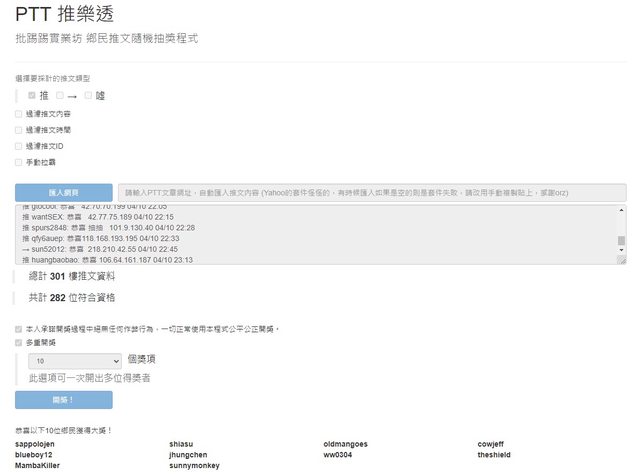Click the 匯入網頁 import button

[64, 192]
